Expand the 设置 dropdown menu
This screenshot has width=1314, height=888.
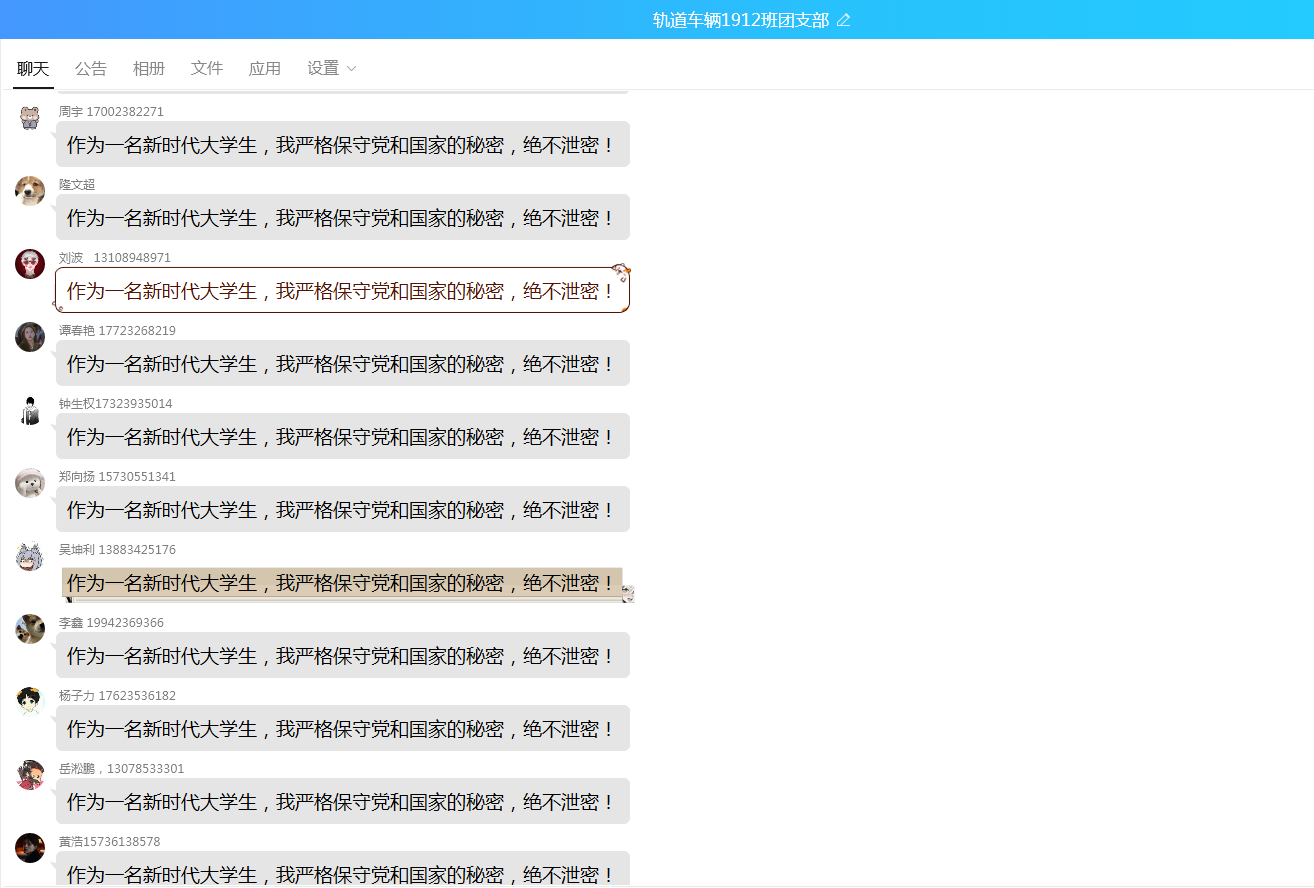coord(332,68)
